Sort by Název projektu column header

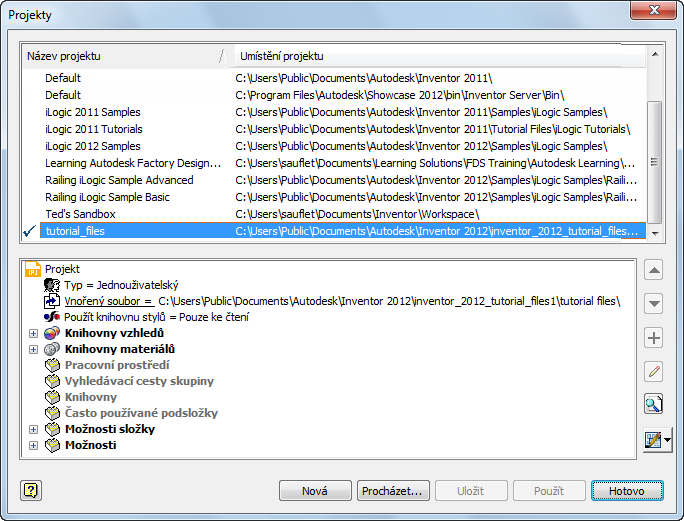pyautogui.click(x=126, y=56)
